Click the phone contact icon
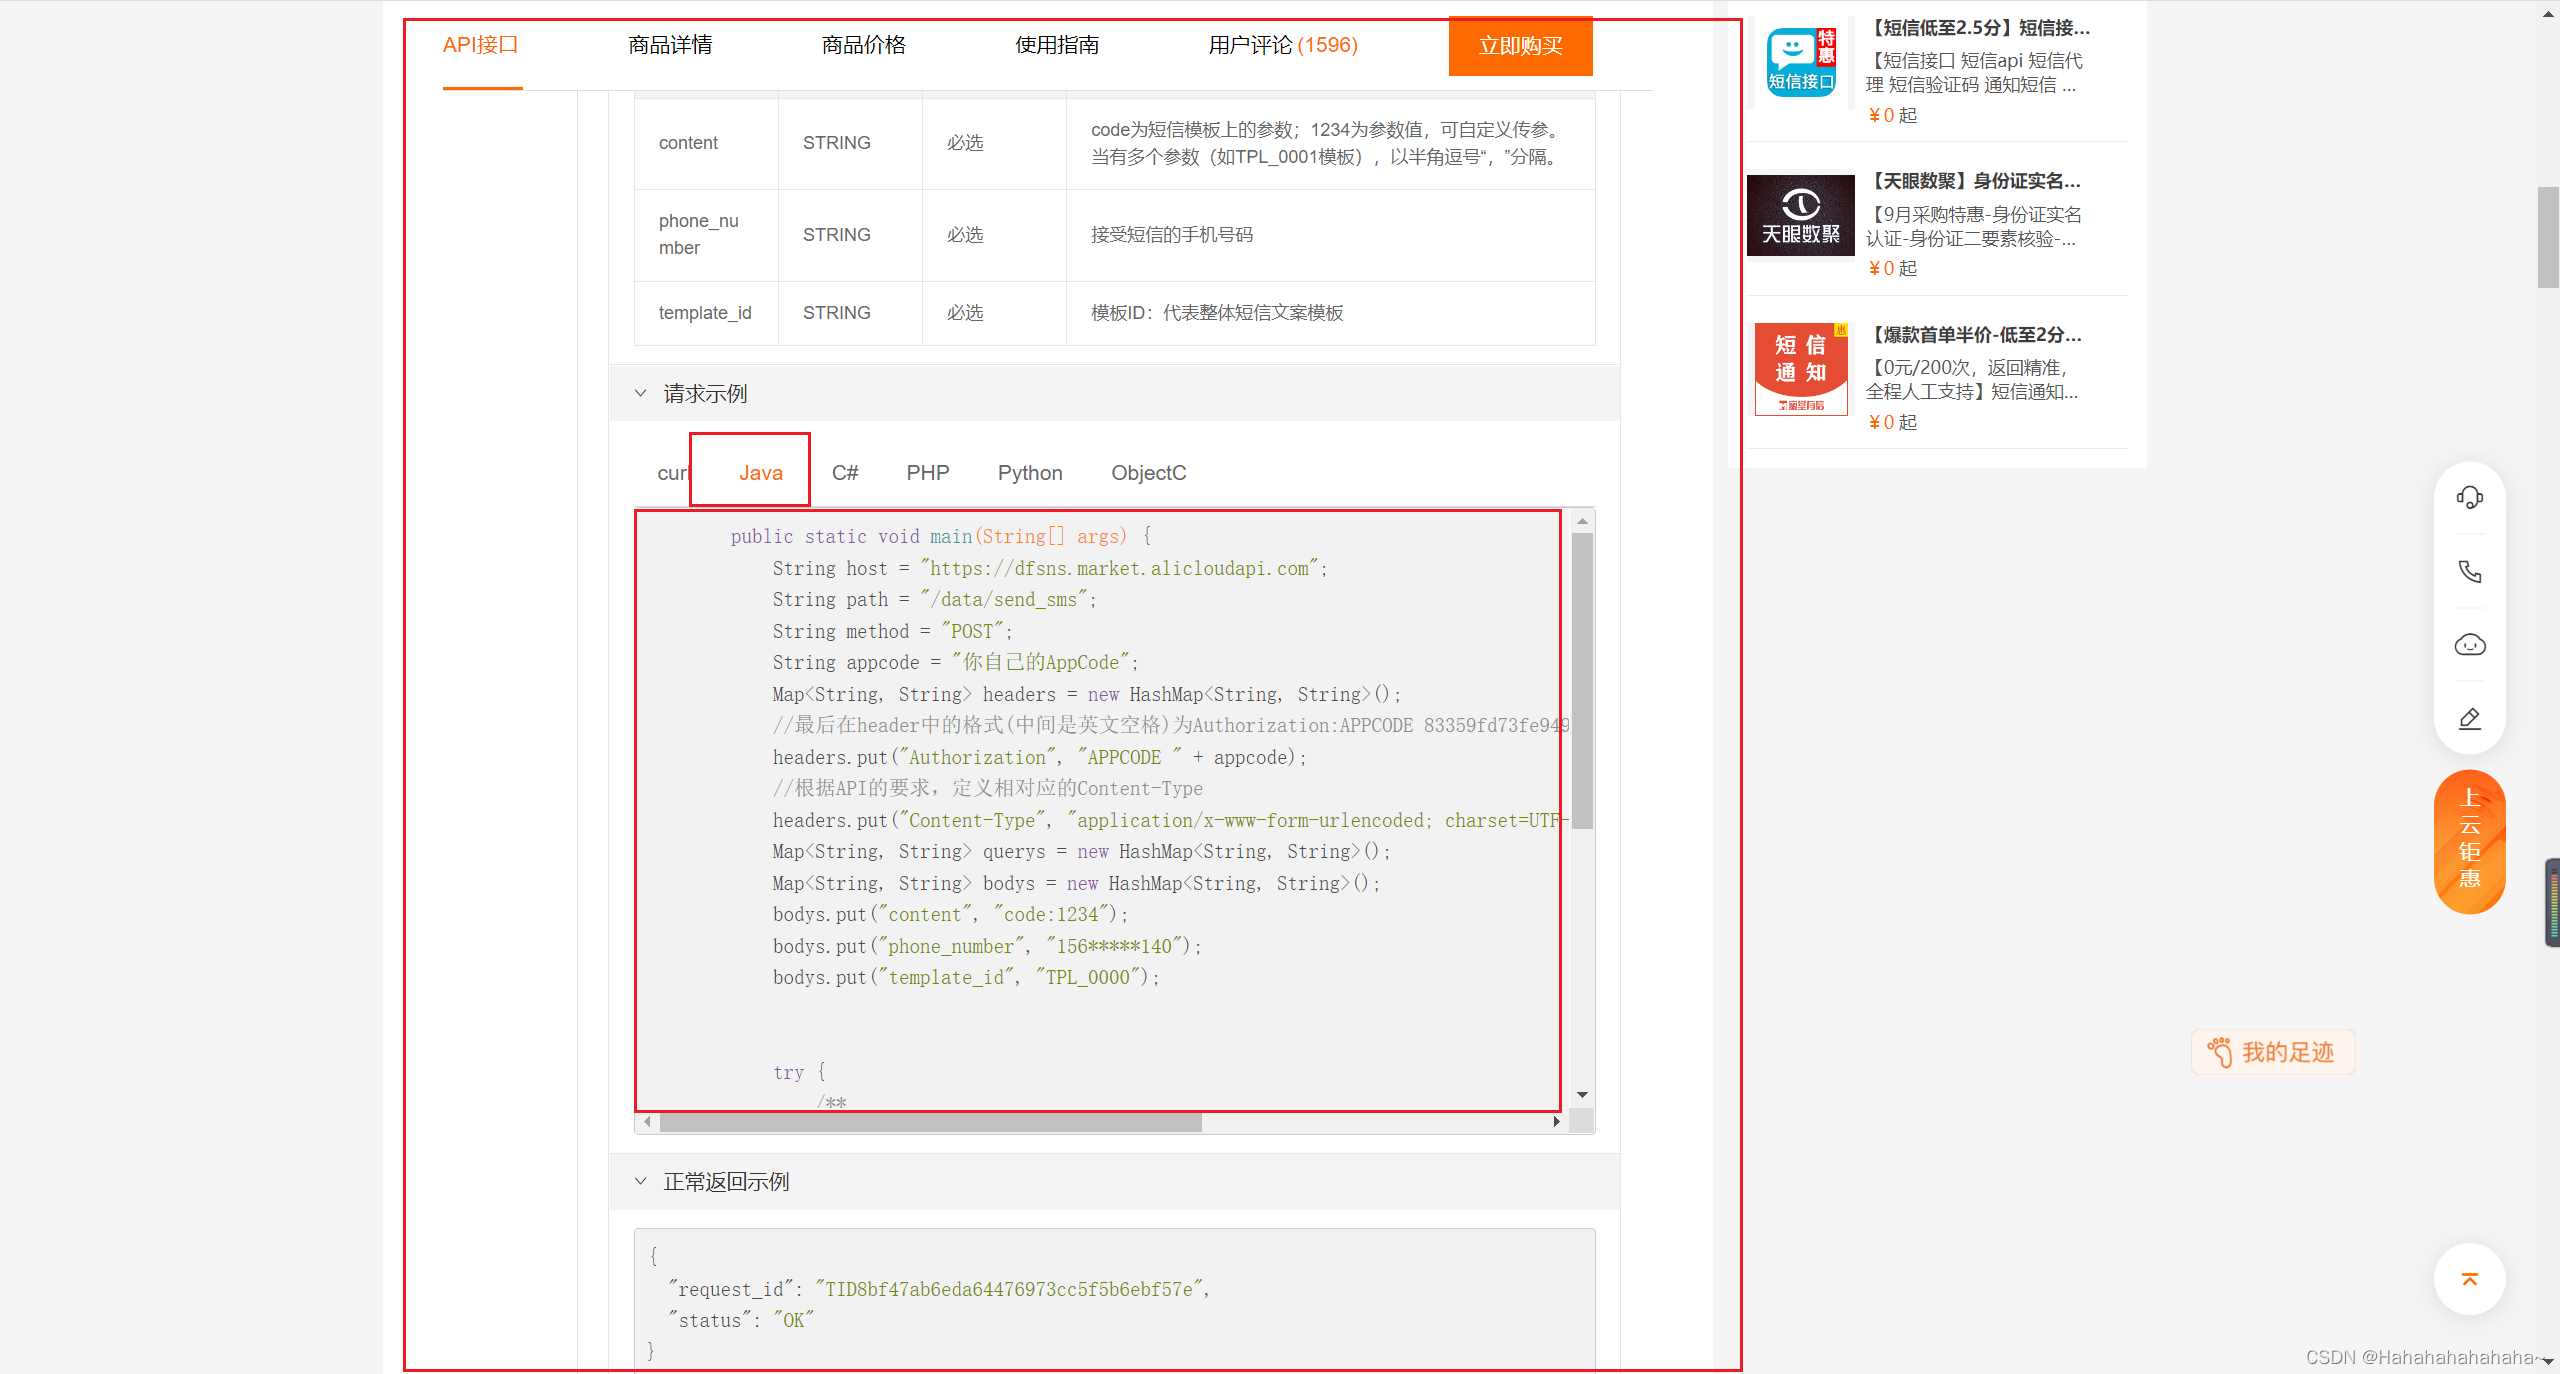Viewport: 2560px width, 1374px height. pos(2469,571)
